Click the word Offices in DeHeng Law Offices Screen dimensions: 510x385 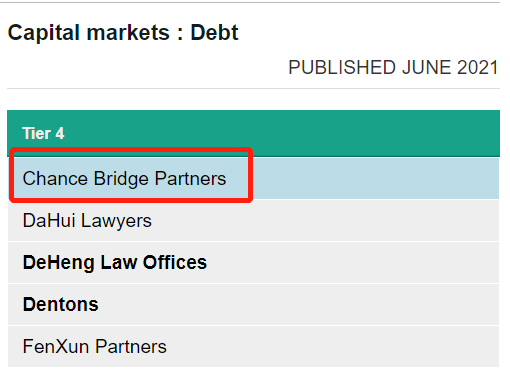click(175, 262)
